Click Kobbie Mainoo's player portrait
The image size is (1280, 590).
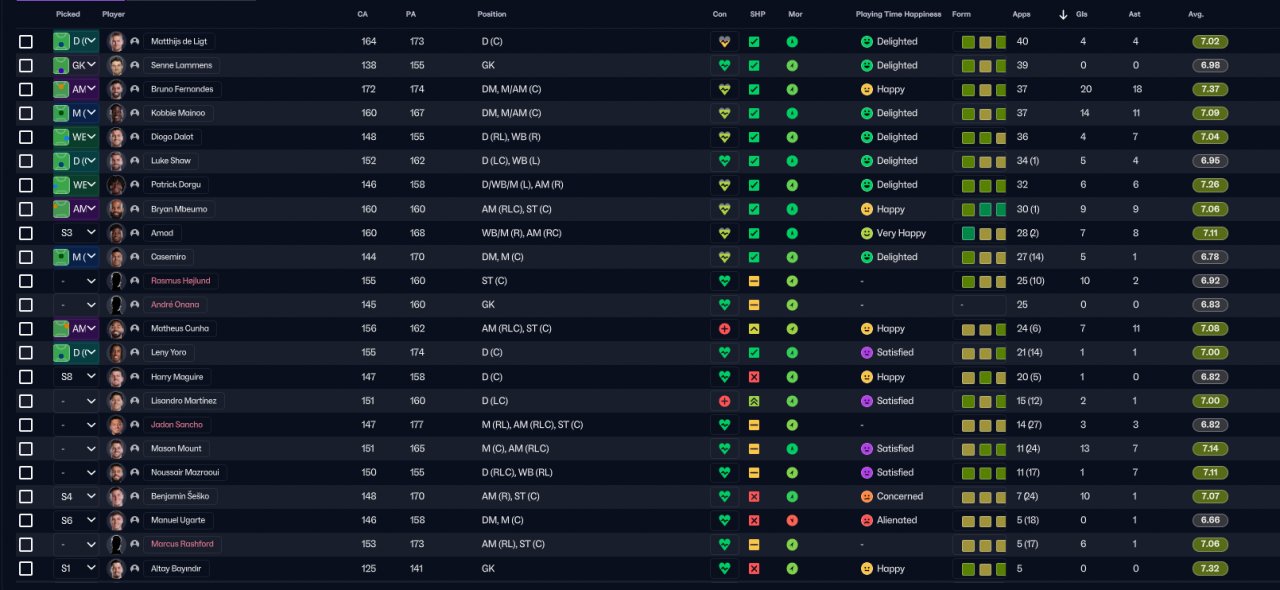(116, 113)
